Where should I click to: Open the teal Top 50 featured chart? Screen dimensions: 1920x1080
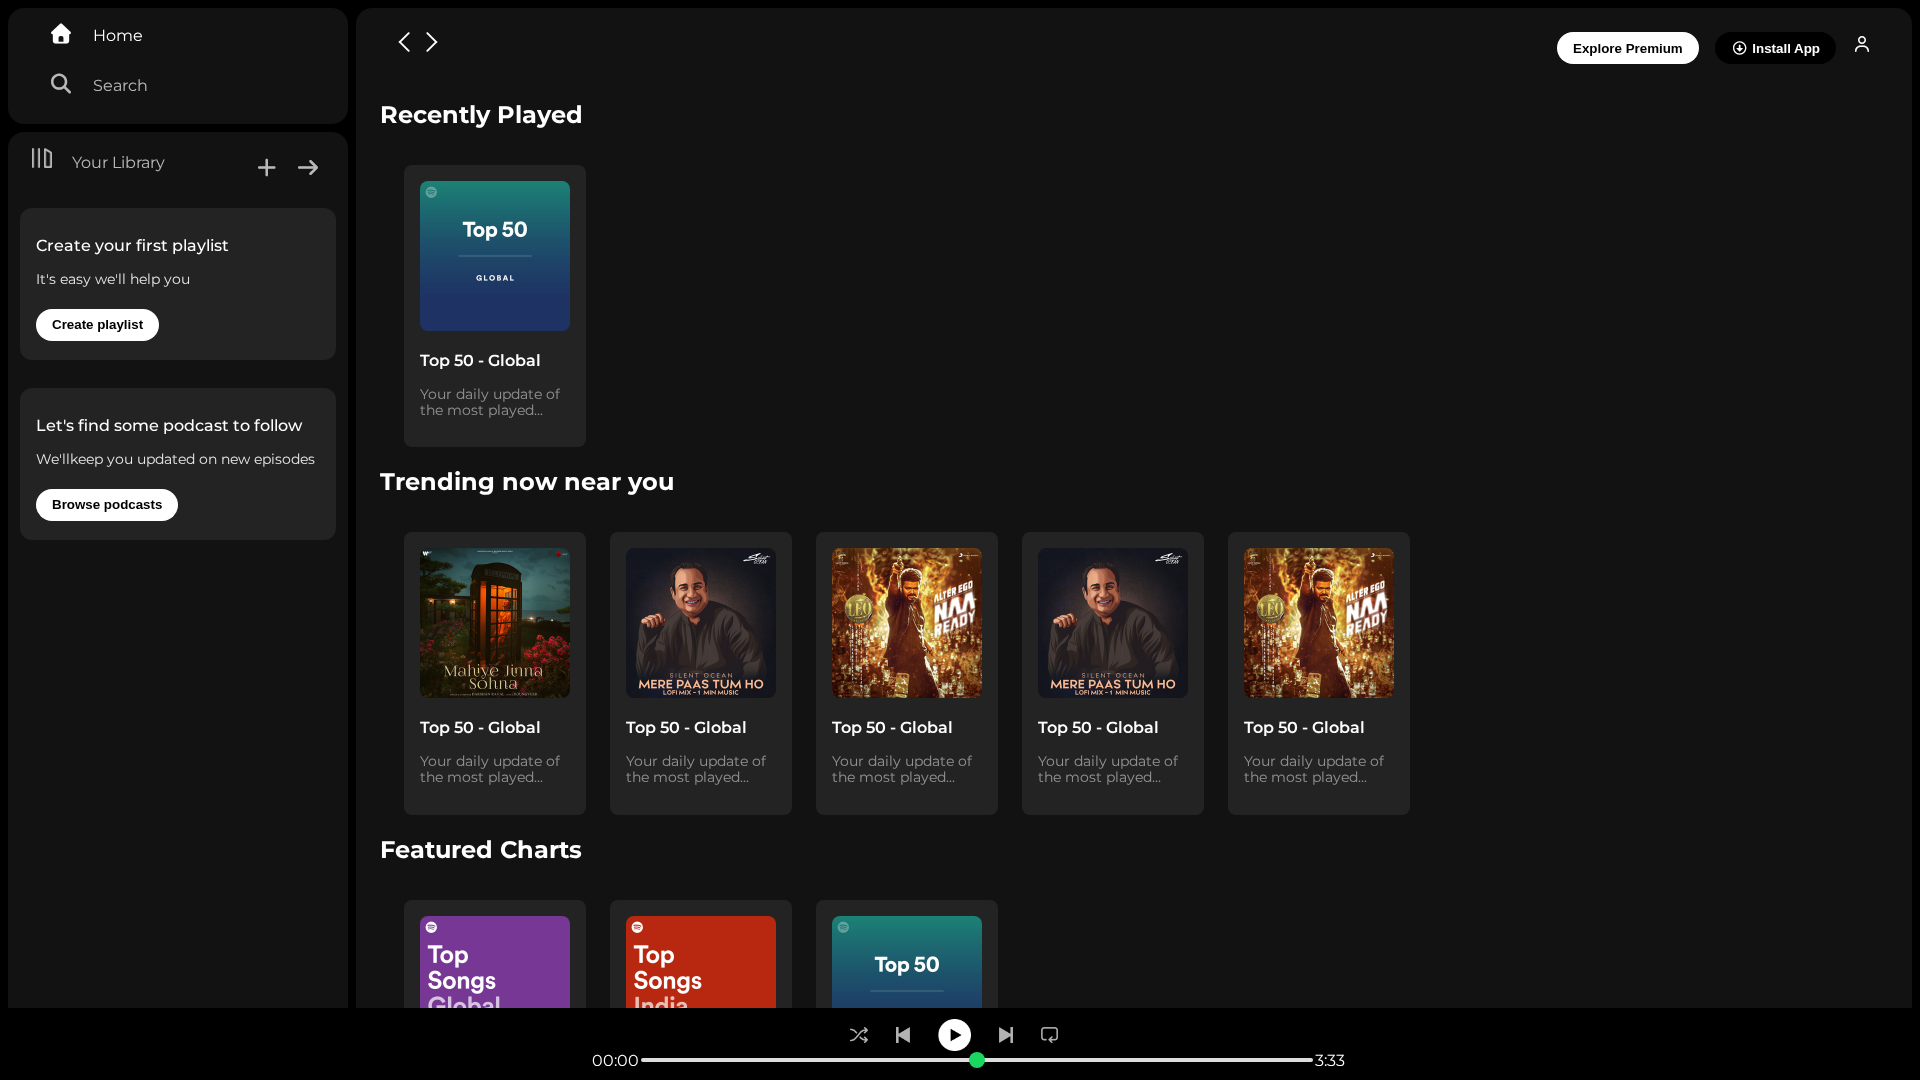pyautogui.click(x=907, y=962)
